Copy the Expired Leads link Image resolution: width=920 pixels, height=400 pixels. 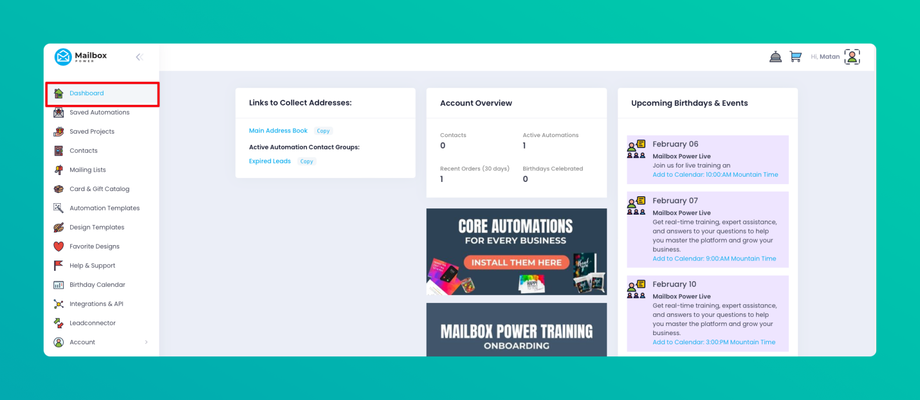click(x=307, y=161)
